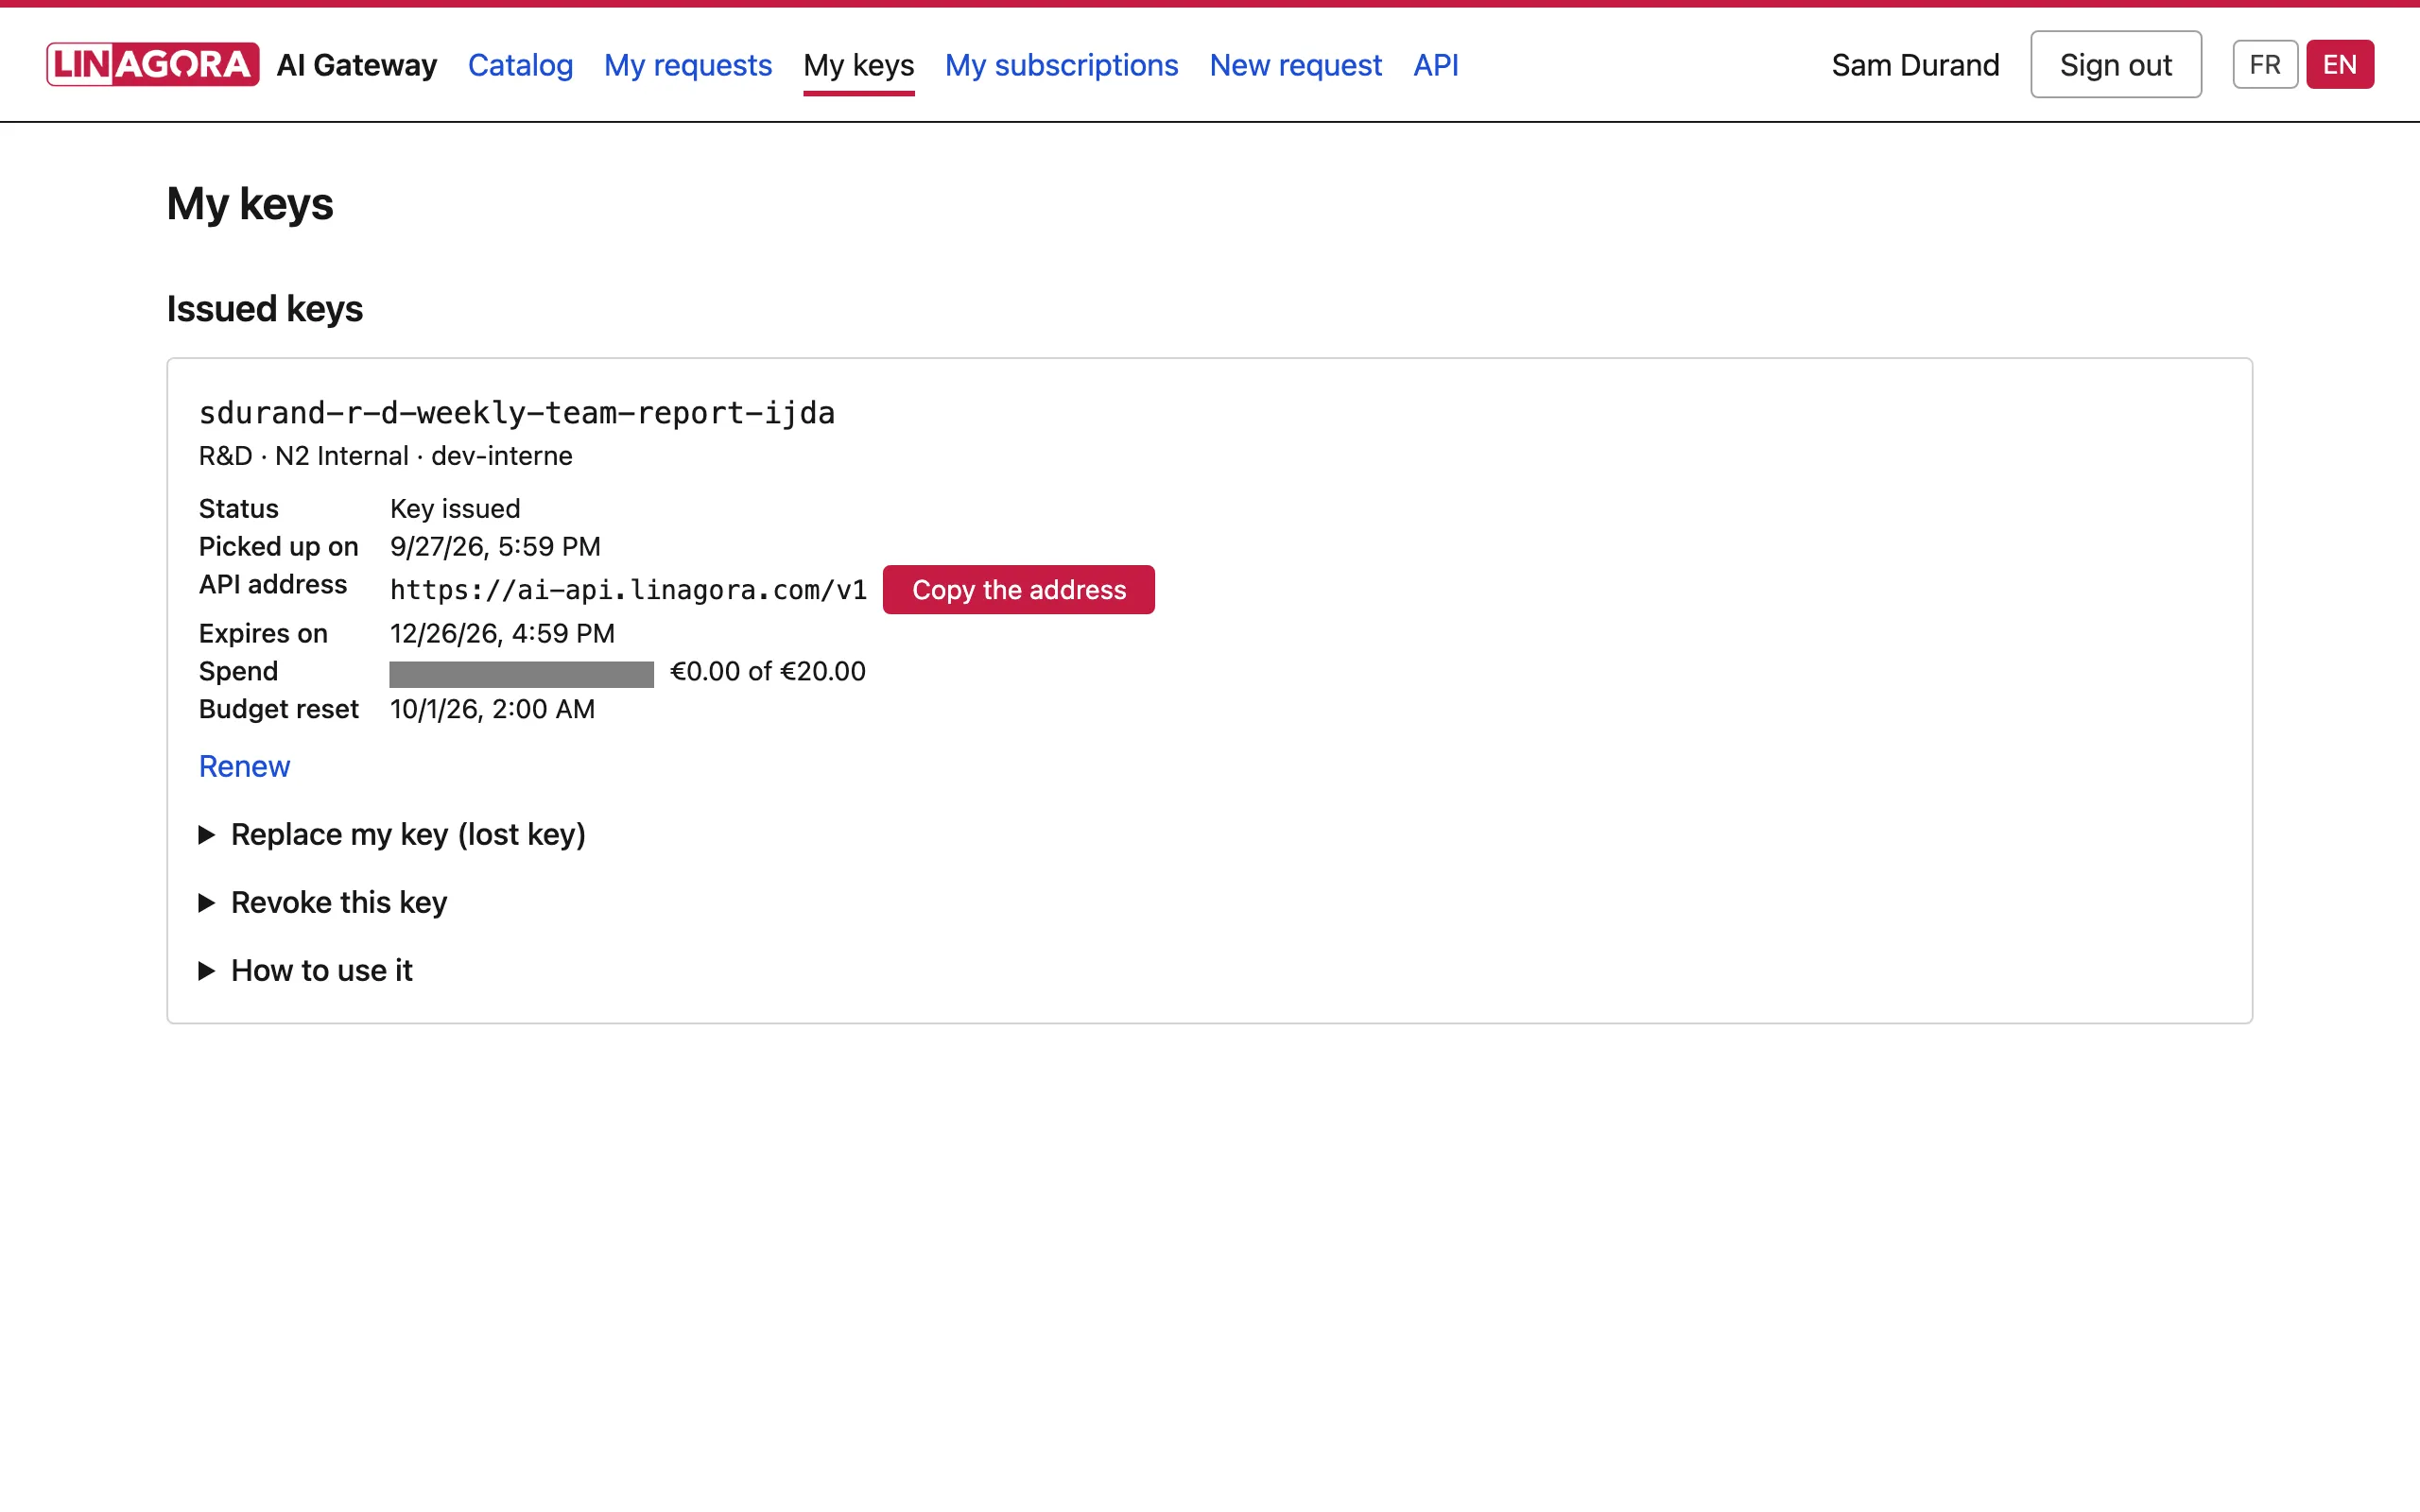2420x1512 pixels.
Task: Click R&D · N2 Internal · dev-interne line
Action: tap(386, 456)
